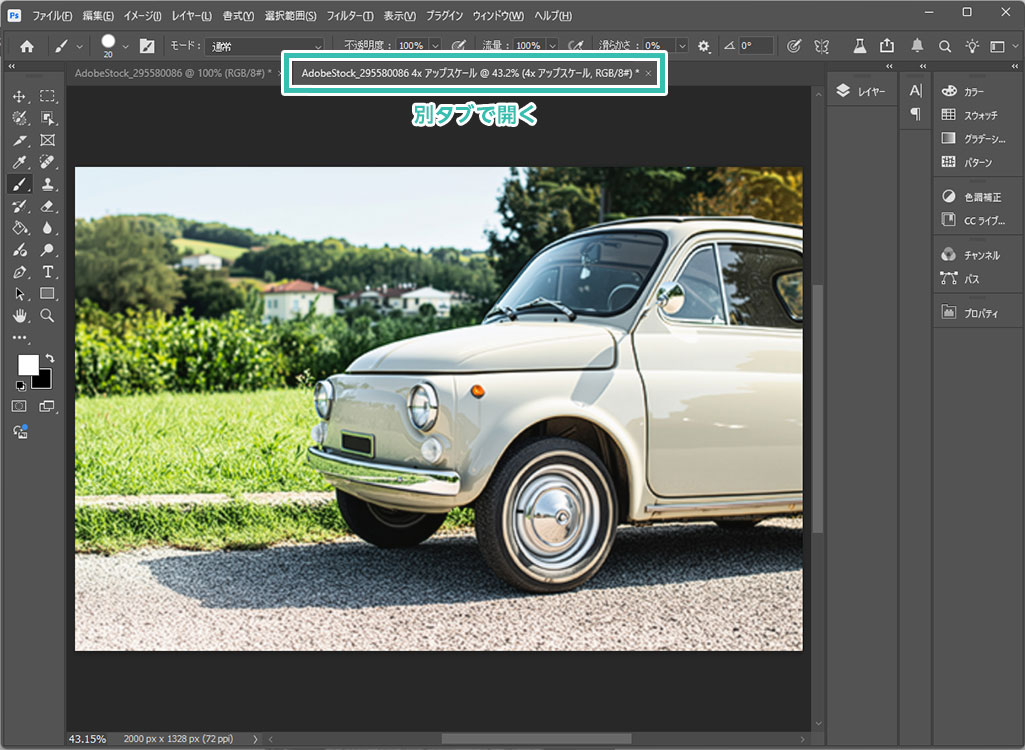Toggle butterfly symmetry paint options

tap(822, 46)
